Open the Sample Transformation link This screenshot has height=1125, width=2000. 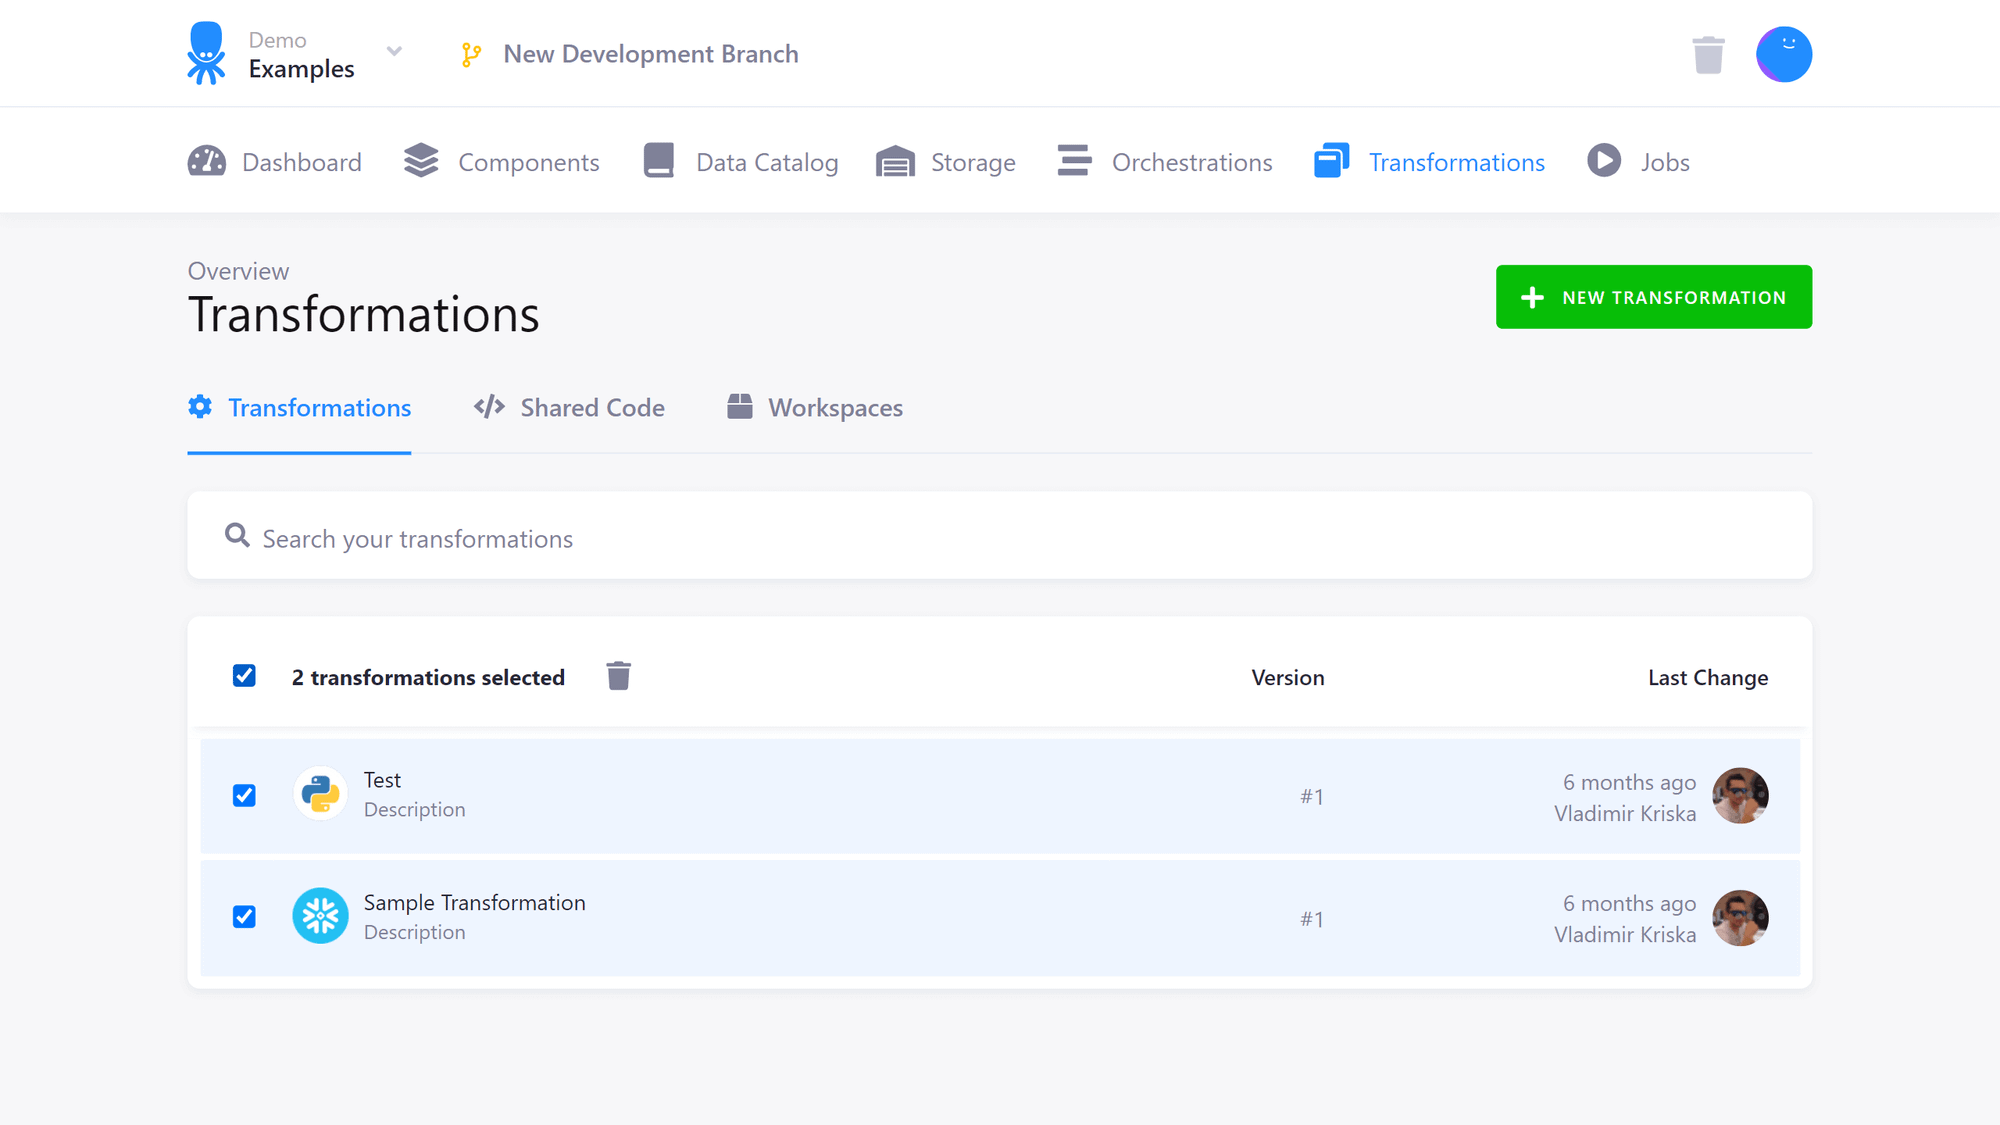tap(475, 902)
